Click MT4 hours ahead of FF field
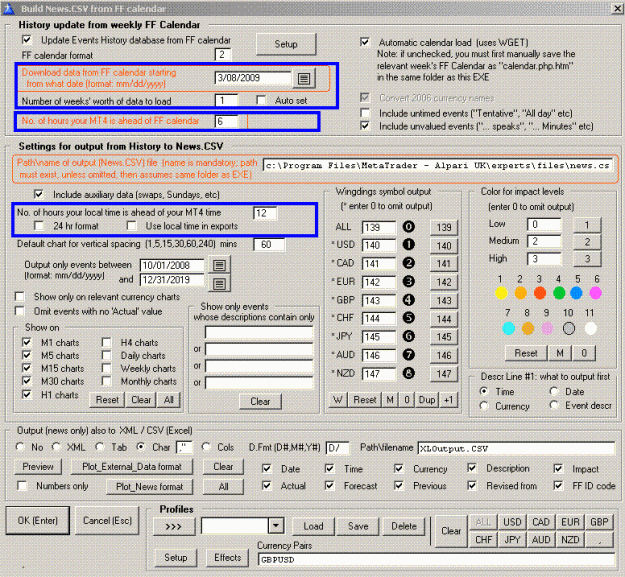The image size is (625, 577). pyautogui.click(x=226, y=121)
